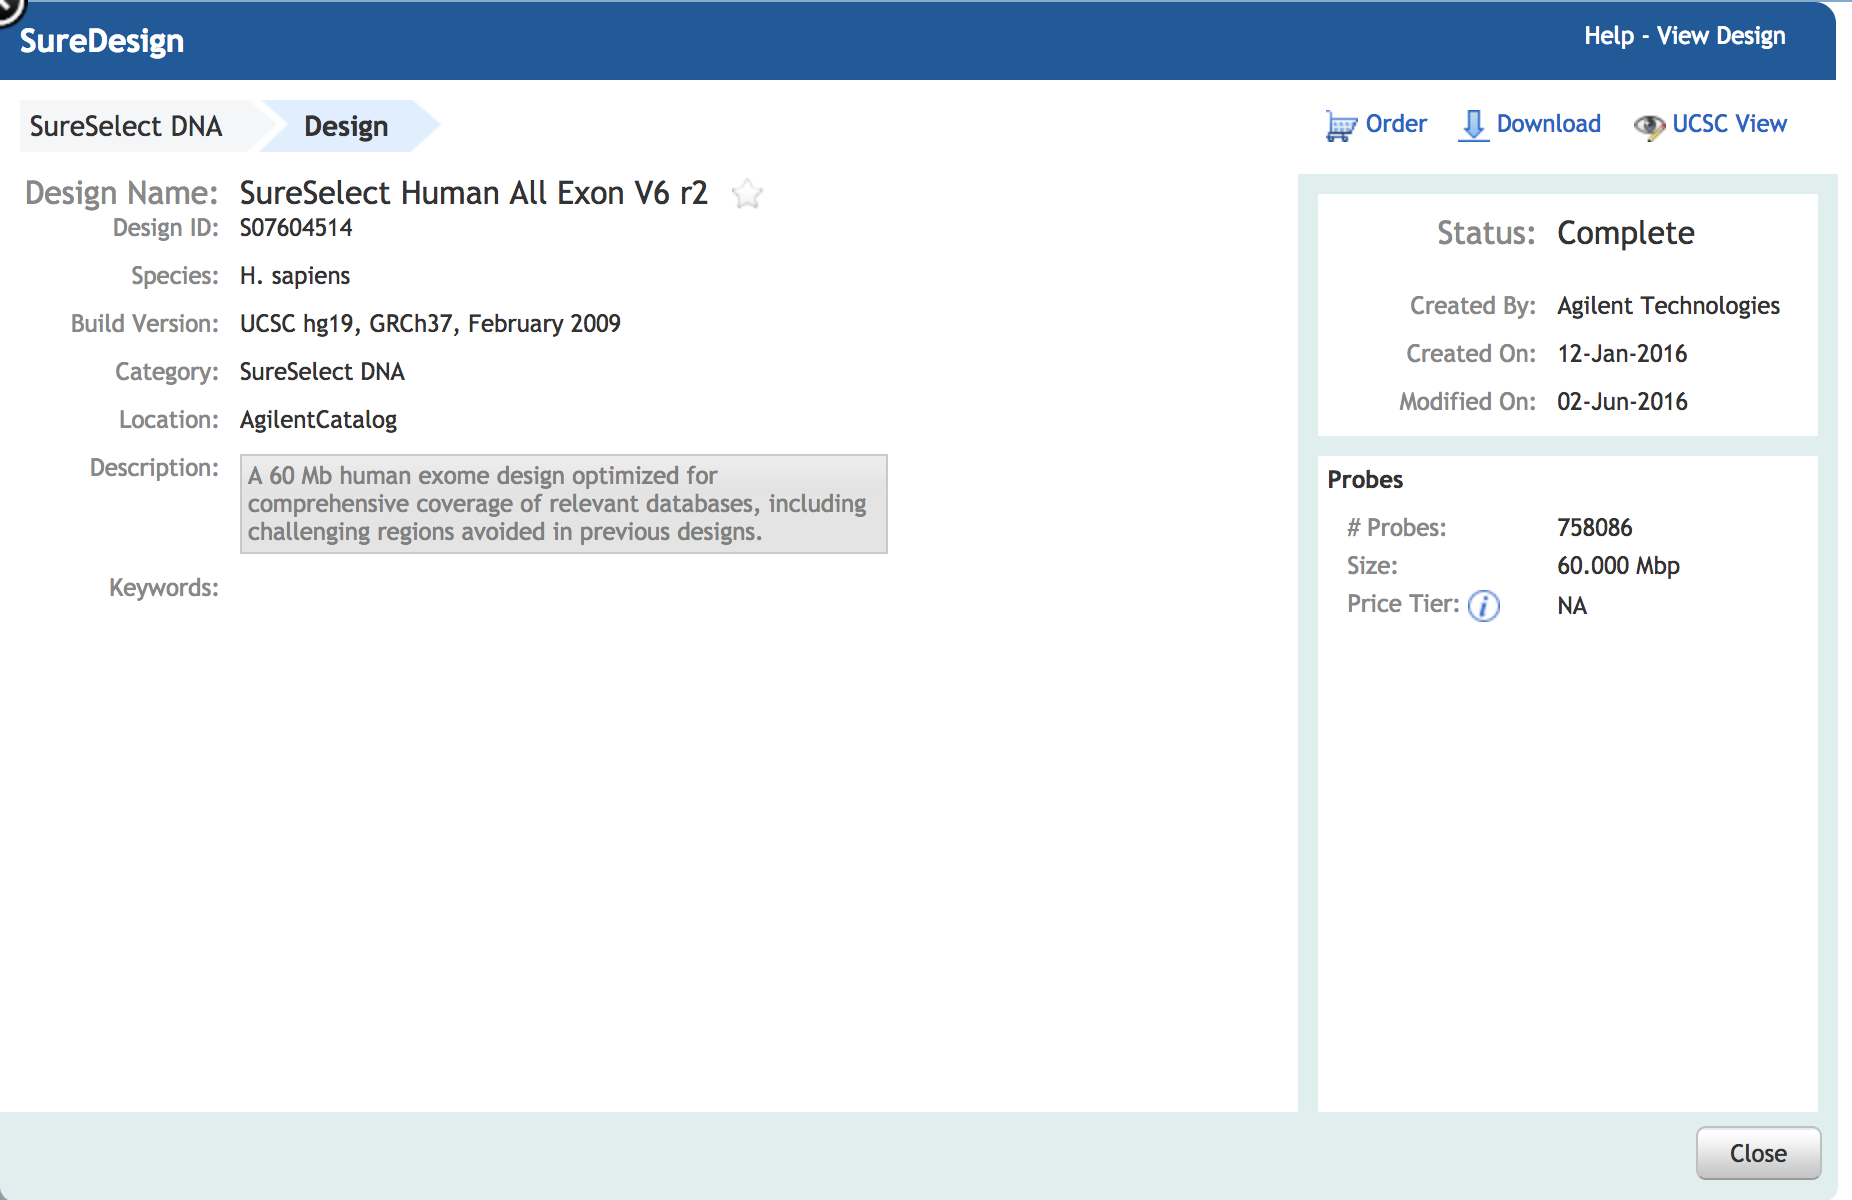Click the Close button
The height and width of the screenshot is (1200, 1852).
click(x=1758, y=1153)
